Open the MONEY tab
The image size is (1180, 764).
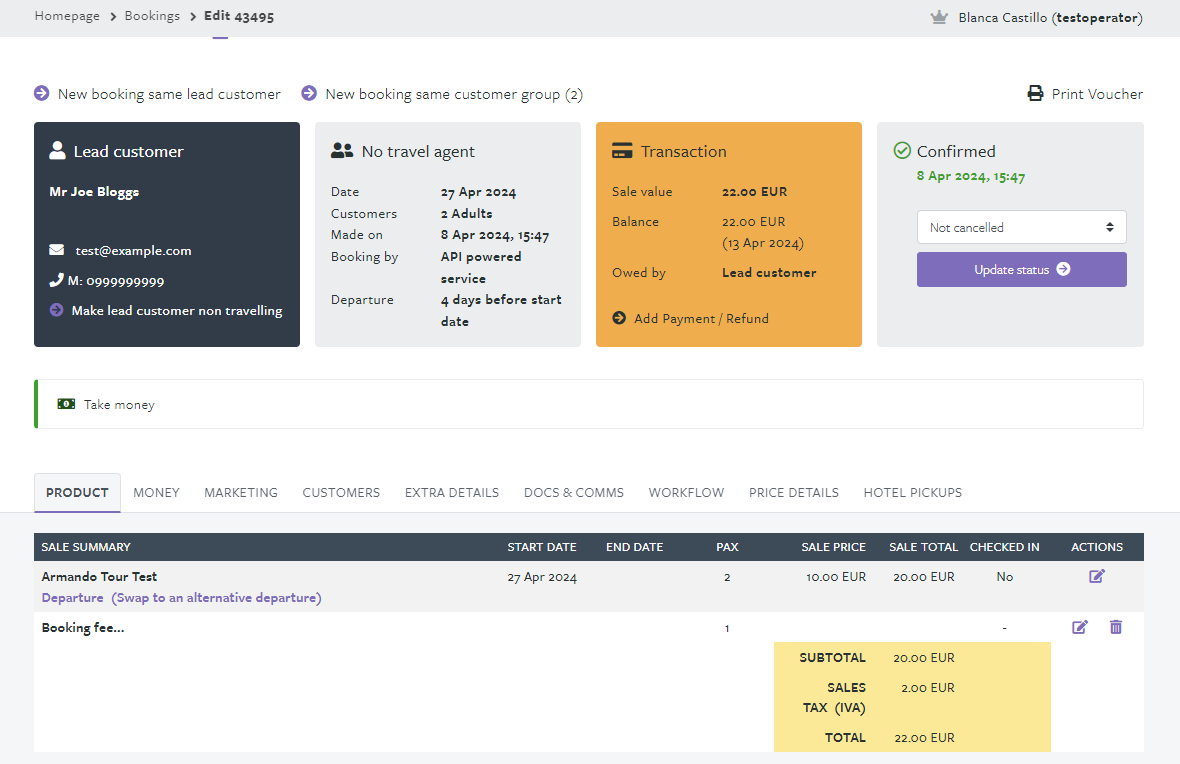click(x=157, y=493)
